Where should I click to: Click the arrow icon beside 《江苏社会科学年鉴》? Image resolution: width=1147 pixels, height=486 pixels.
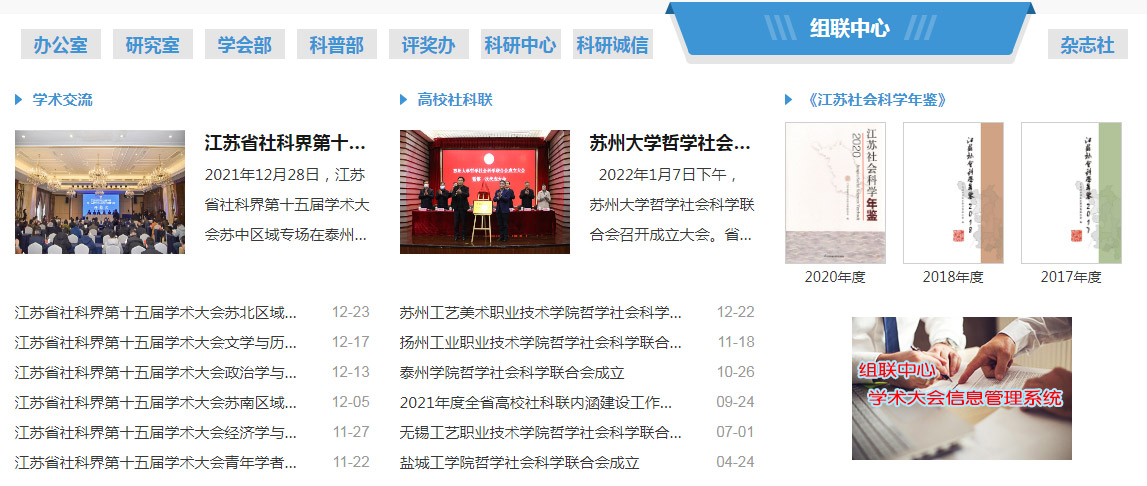pyautogui.click(x=789, y=100)
